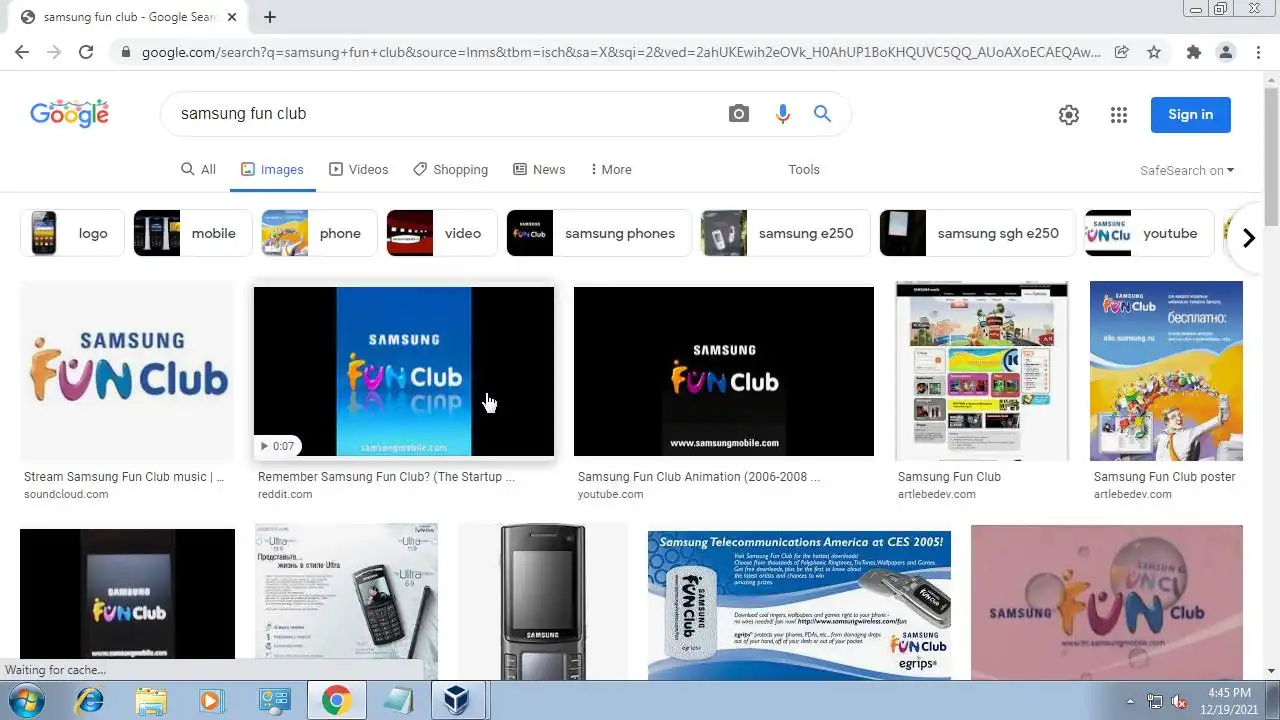This screenshot has height=720, width=1280.
Task: Open the youtube.com Fun Club Animation image
Action: pos(724,371)
